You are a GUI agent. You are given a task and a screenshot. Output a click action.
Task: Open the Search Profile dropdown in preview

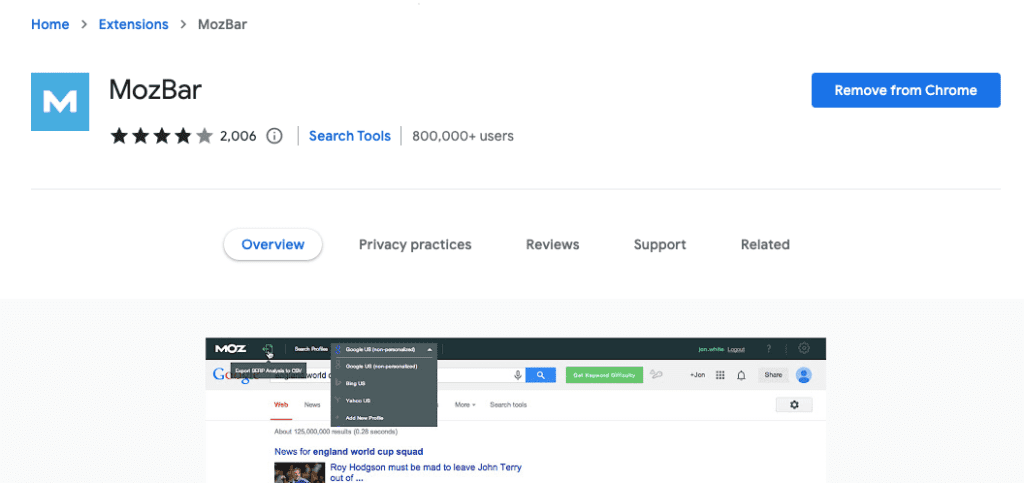[x=383, y=349]
